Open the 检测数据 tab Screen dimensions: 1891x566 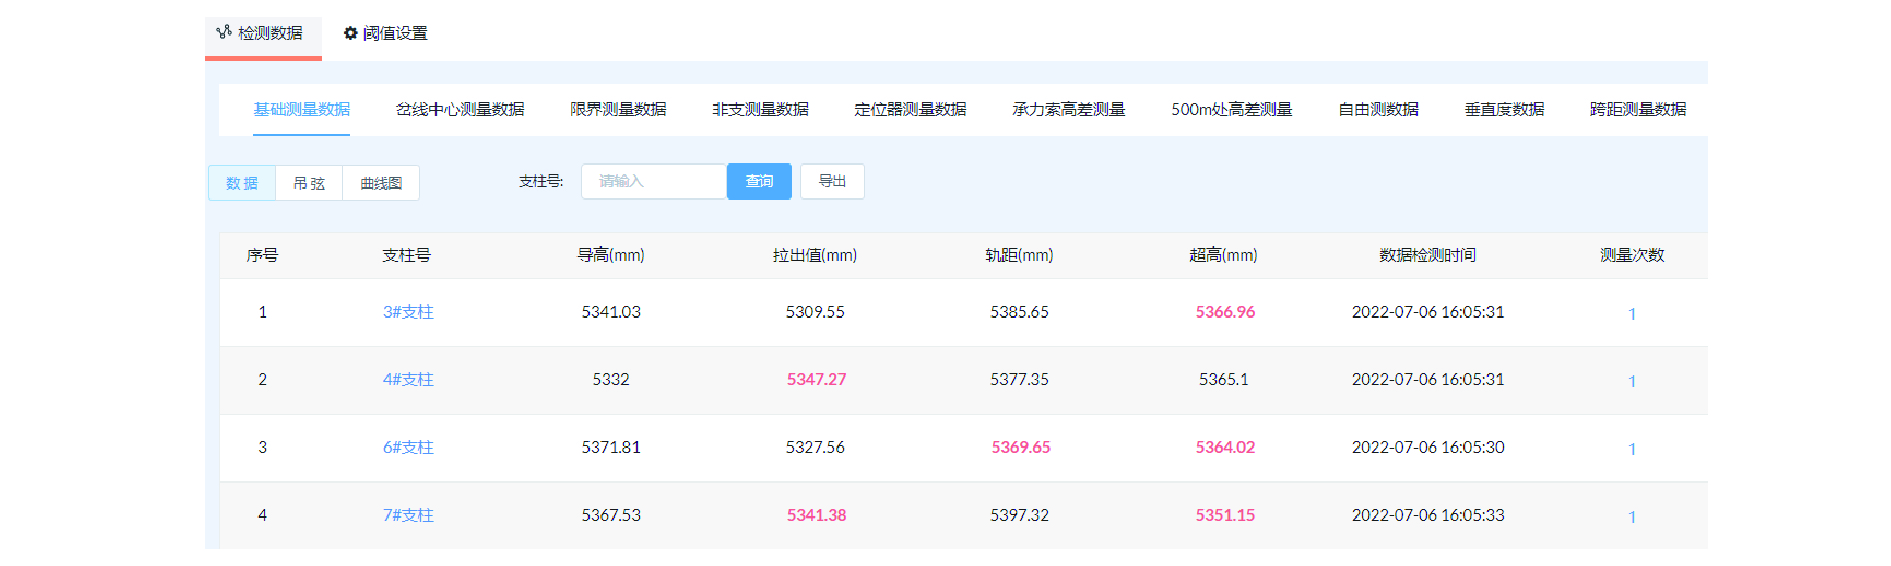(263, 34)
